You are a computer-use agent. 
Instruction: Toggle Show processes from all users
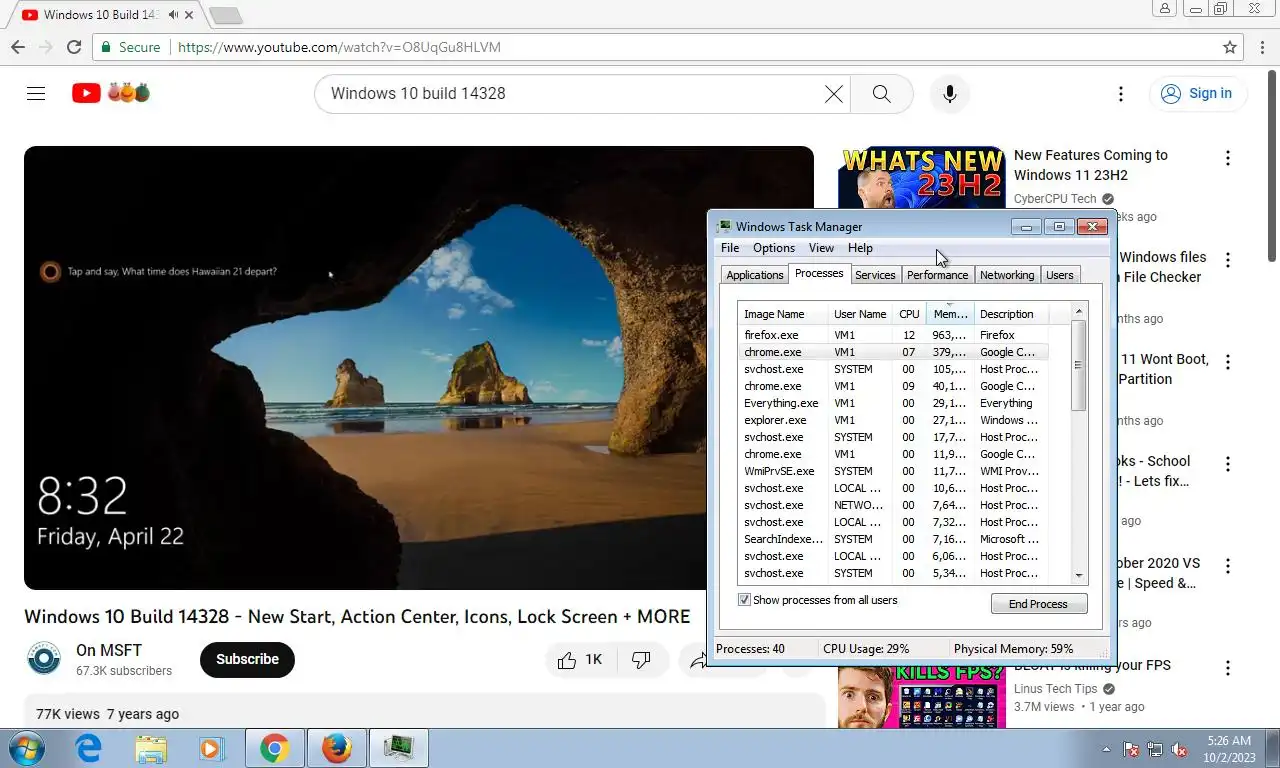pos(744,600)
